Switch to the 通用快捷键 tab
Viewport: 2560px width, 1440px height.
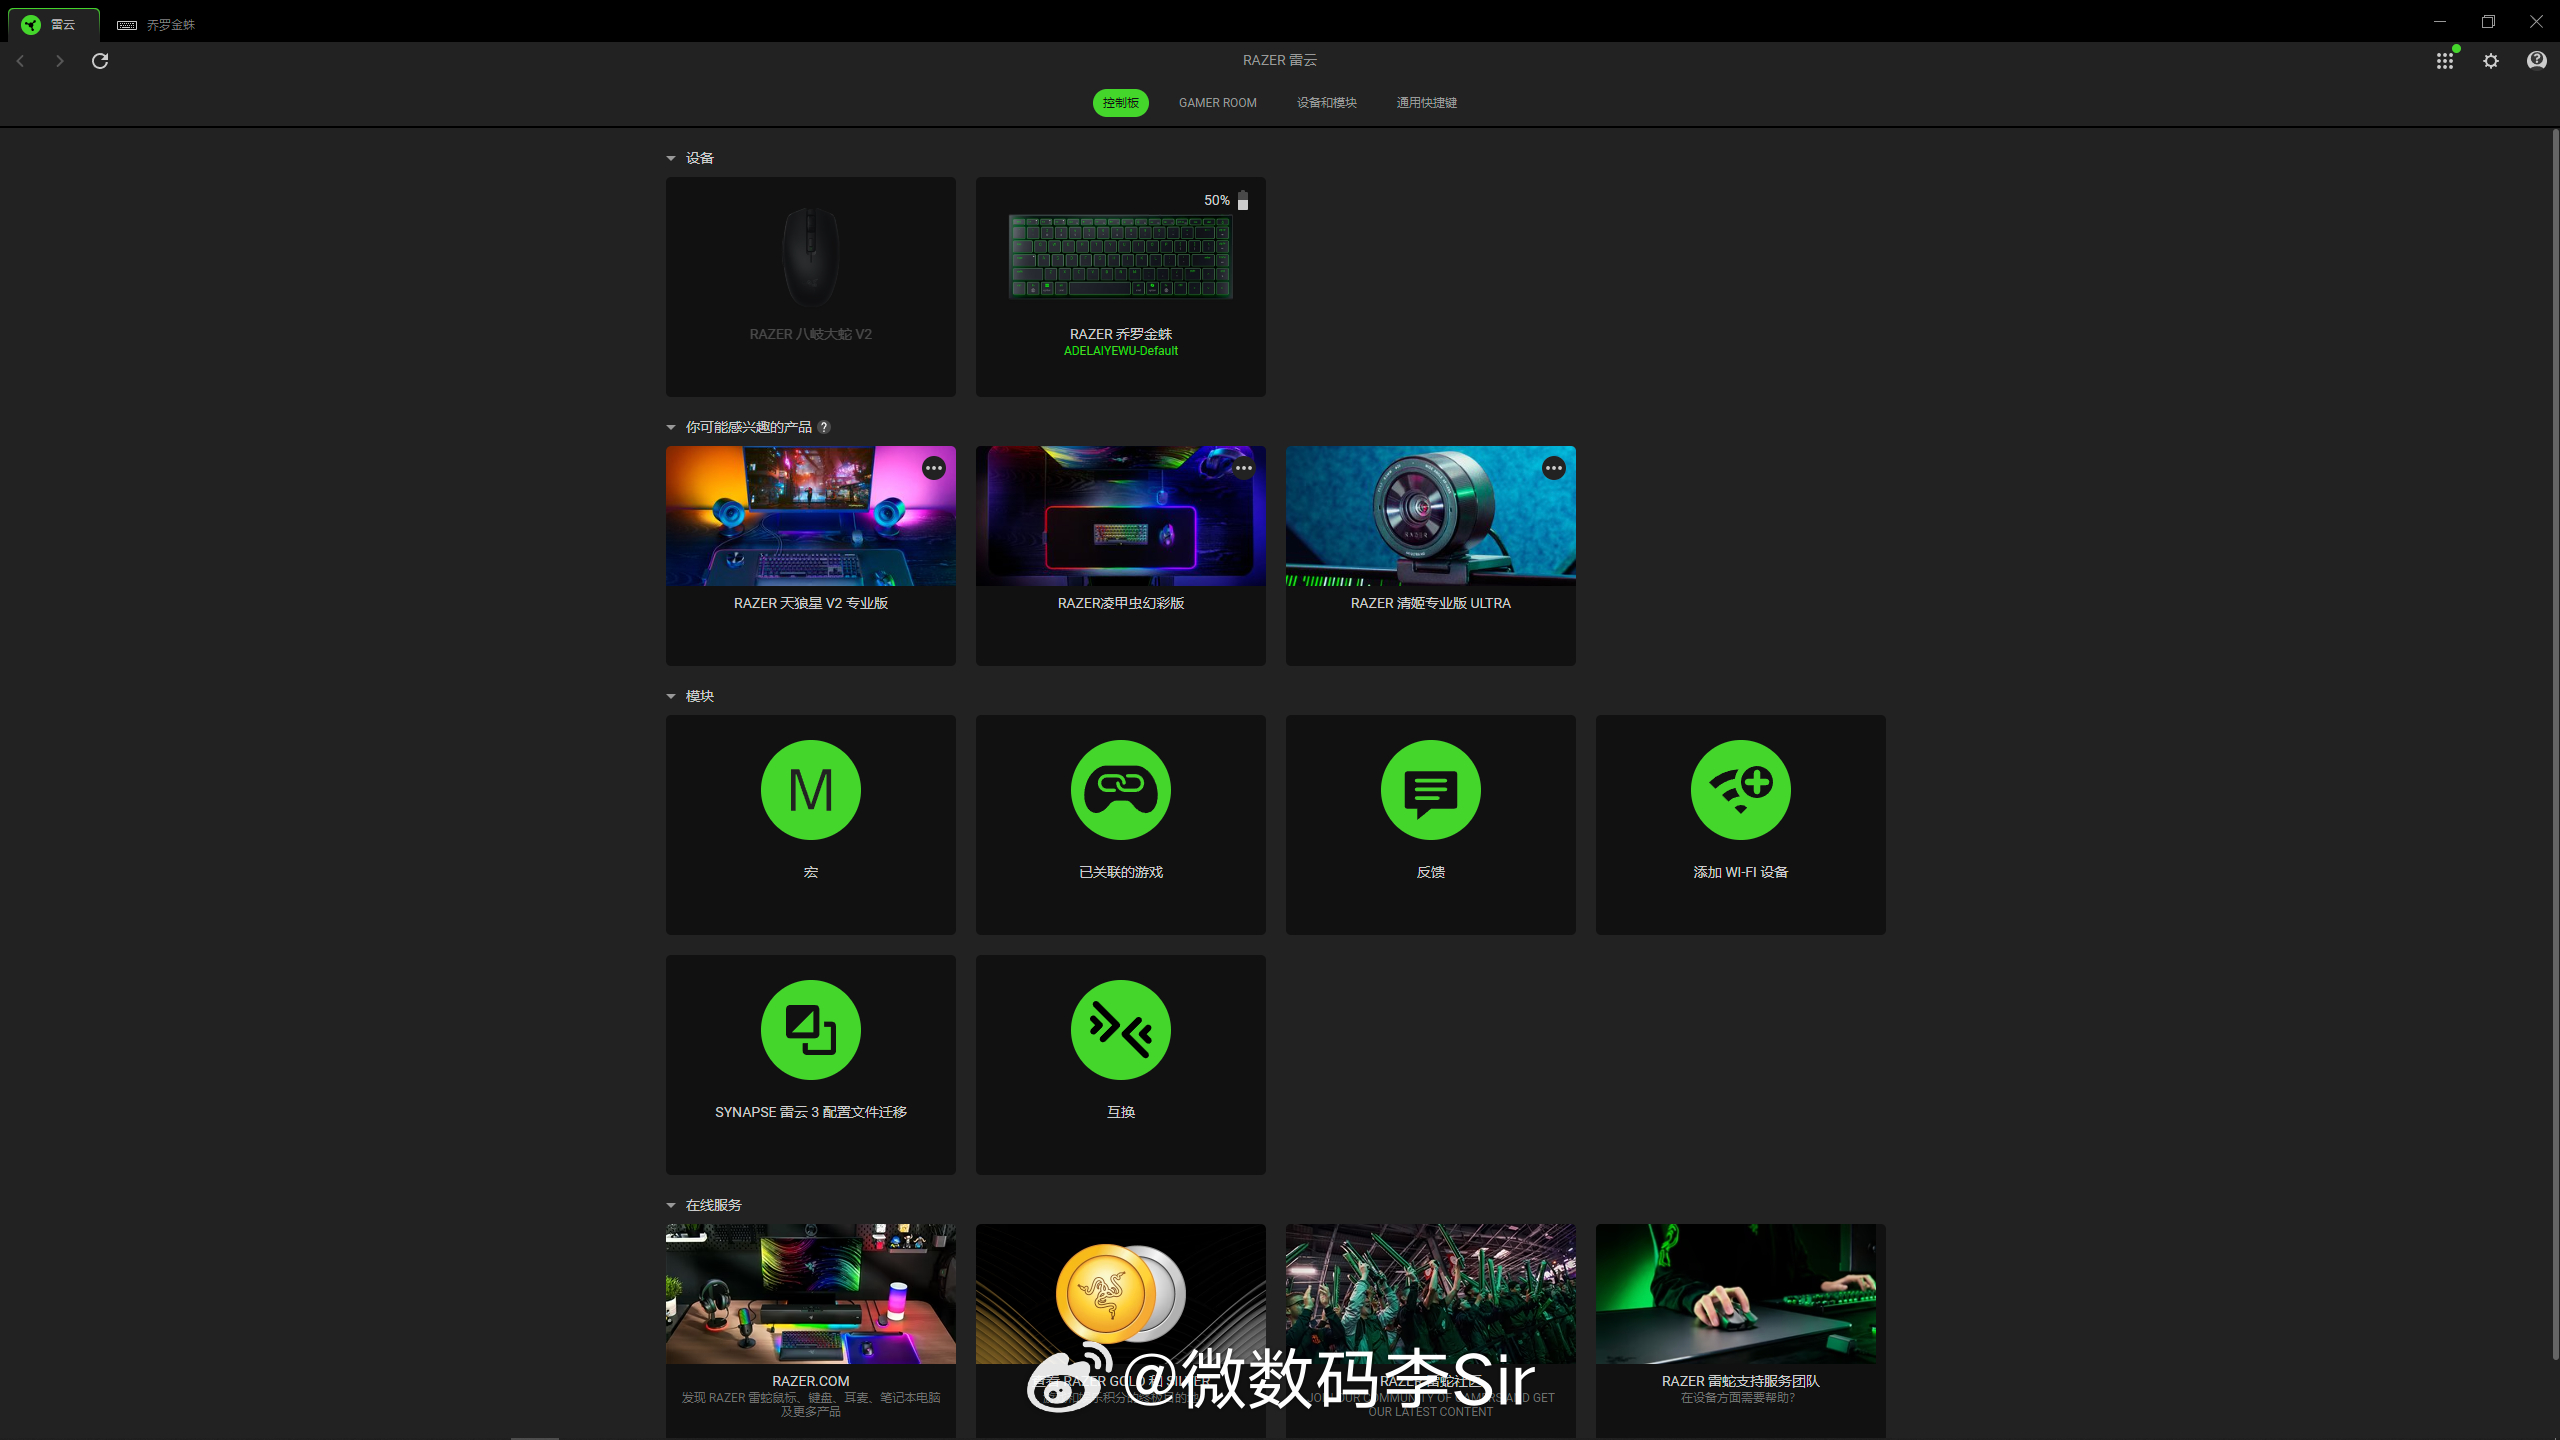pos(1426,103)
